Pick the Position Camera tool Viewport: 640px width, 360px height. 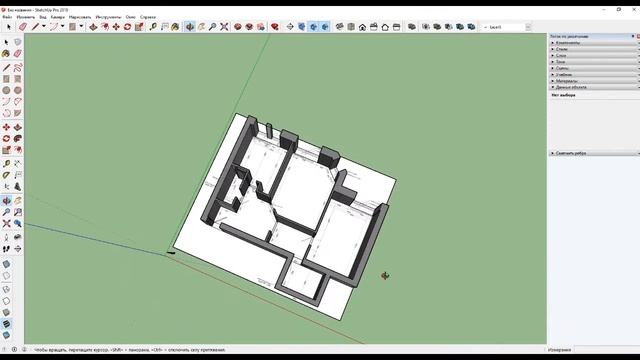point(6,237)
